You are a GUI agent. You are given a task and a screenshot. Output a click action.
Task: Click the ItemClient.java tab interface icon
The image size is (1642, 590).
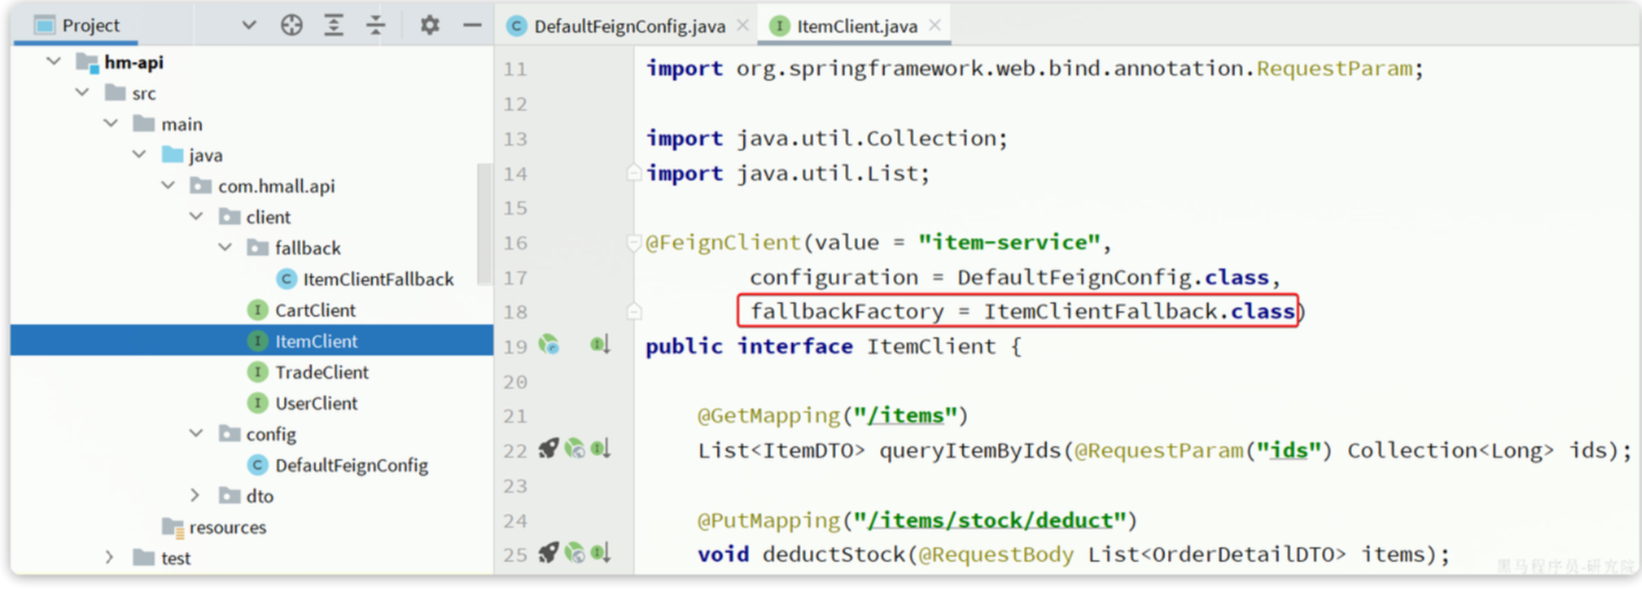[x=779, y=26]
